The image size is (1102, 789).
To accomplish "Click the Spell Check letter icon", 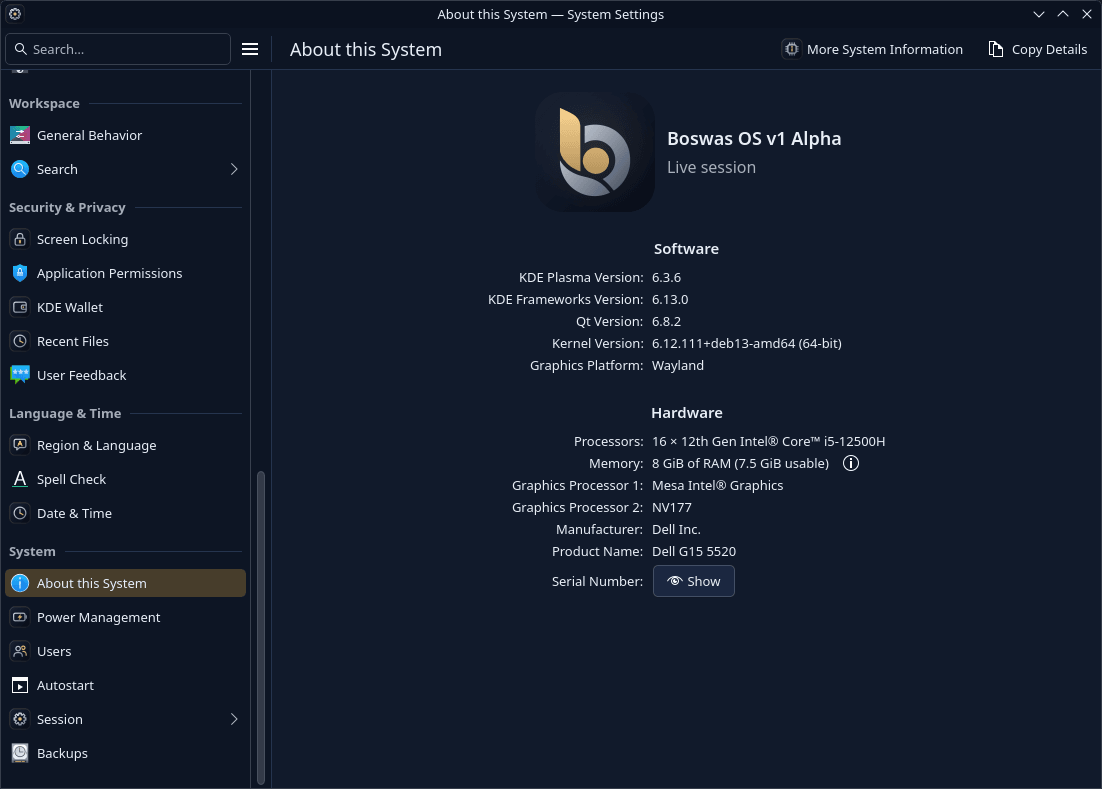I will pyautogui.click(x=20, y=479).
